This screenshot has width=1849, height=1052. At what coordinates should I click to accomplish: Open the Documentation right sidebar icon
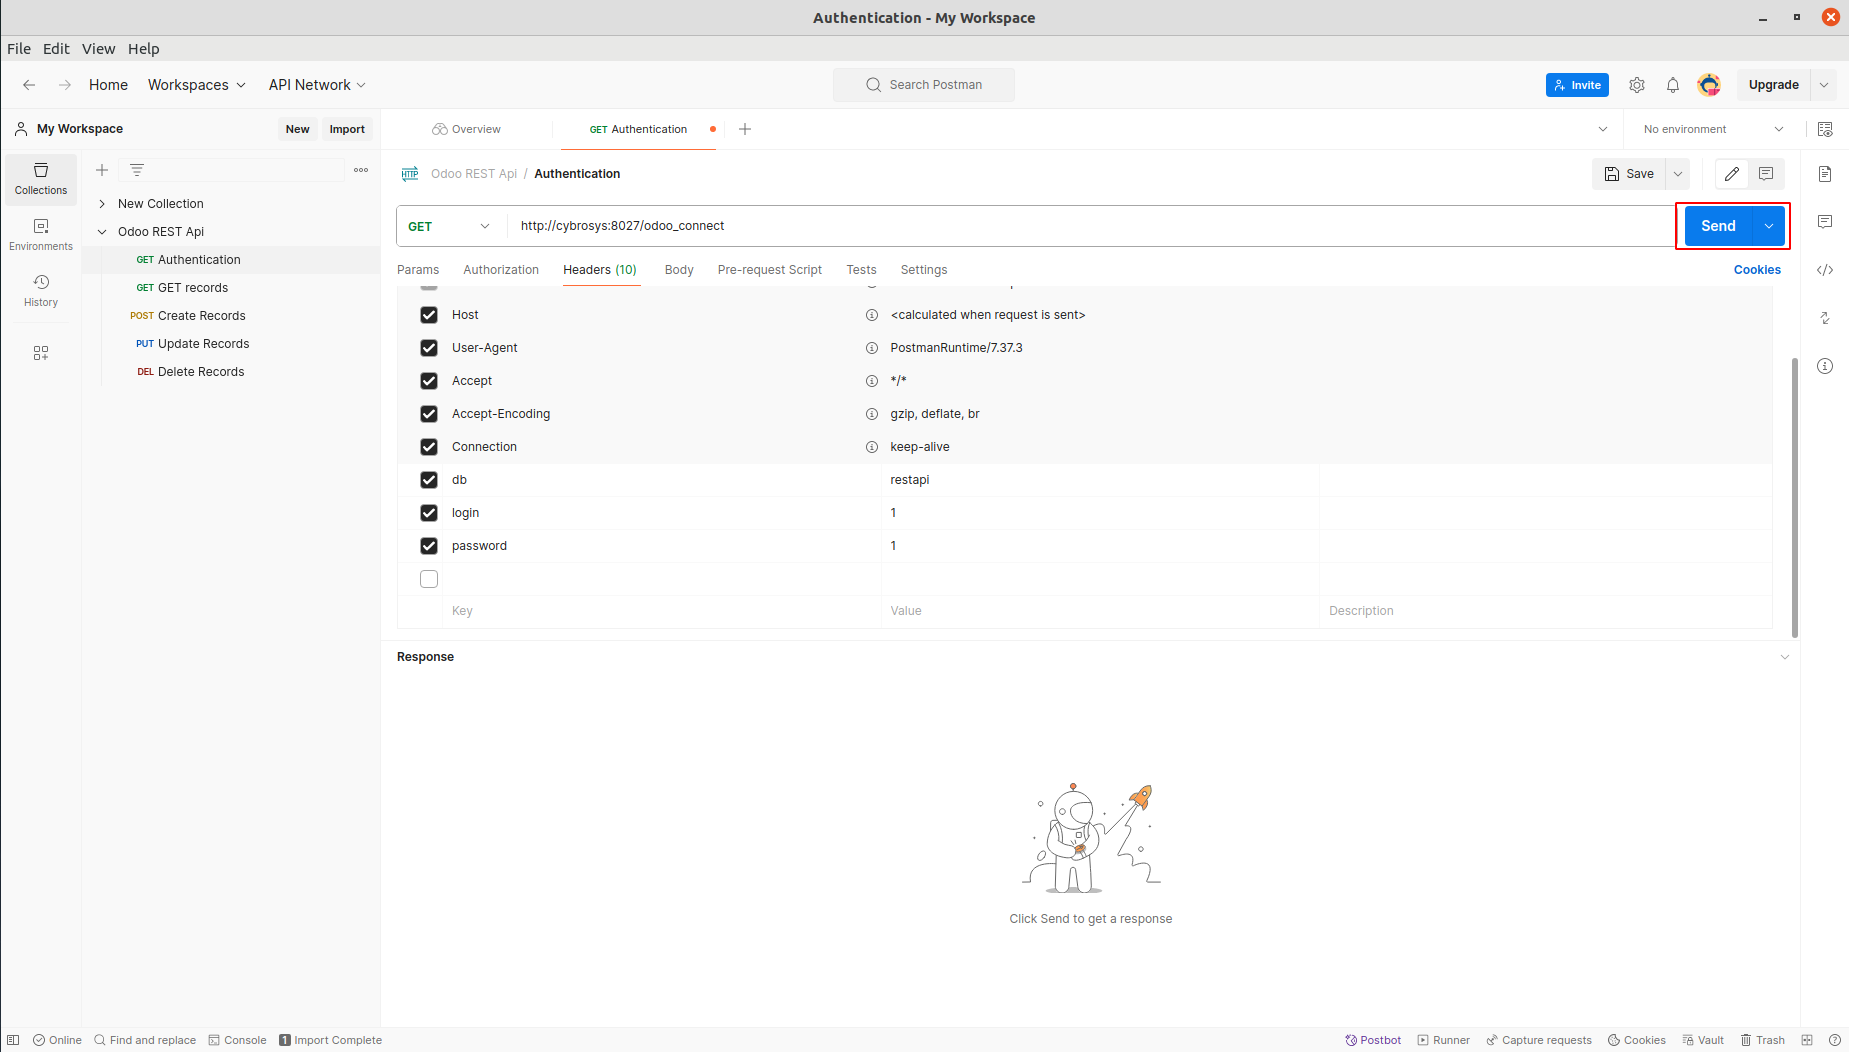click(1825, 174)
